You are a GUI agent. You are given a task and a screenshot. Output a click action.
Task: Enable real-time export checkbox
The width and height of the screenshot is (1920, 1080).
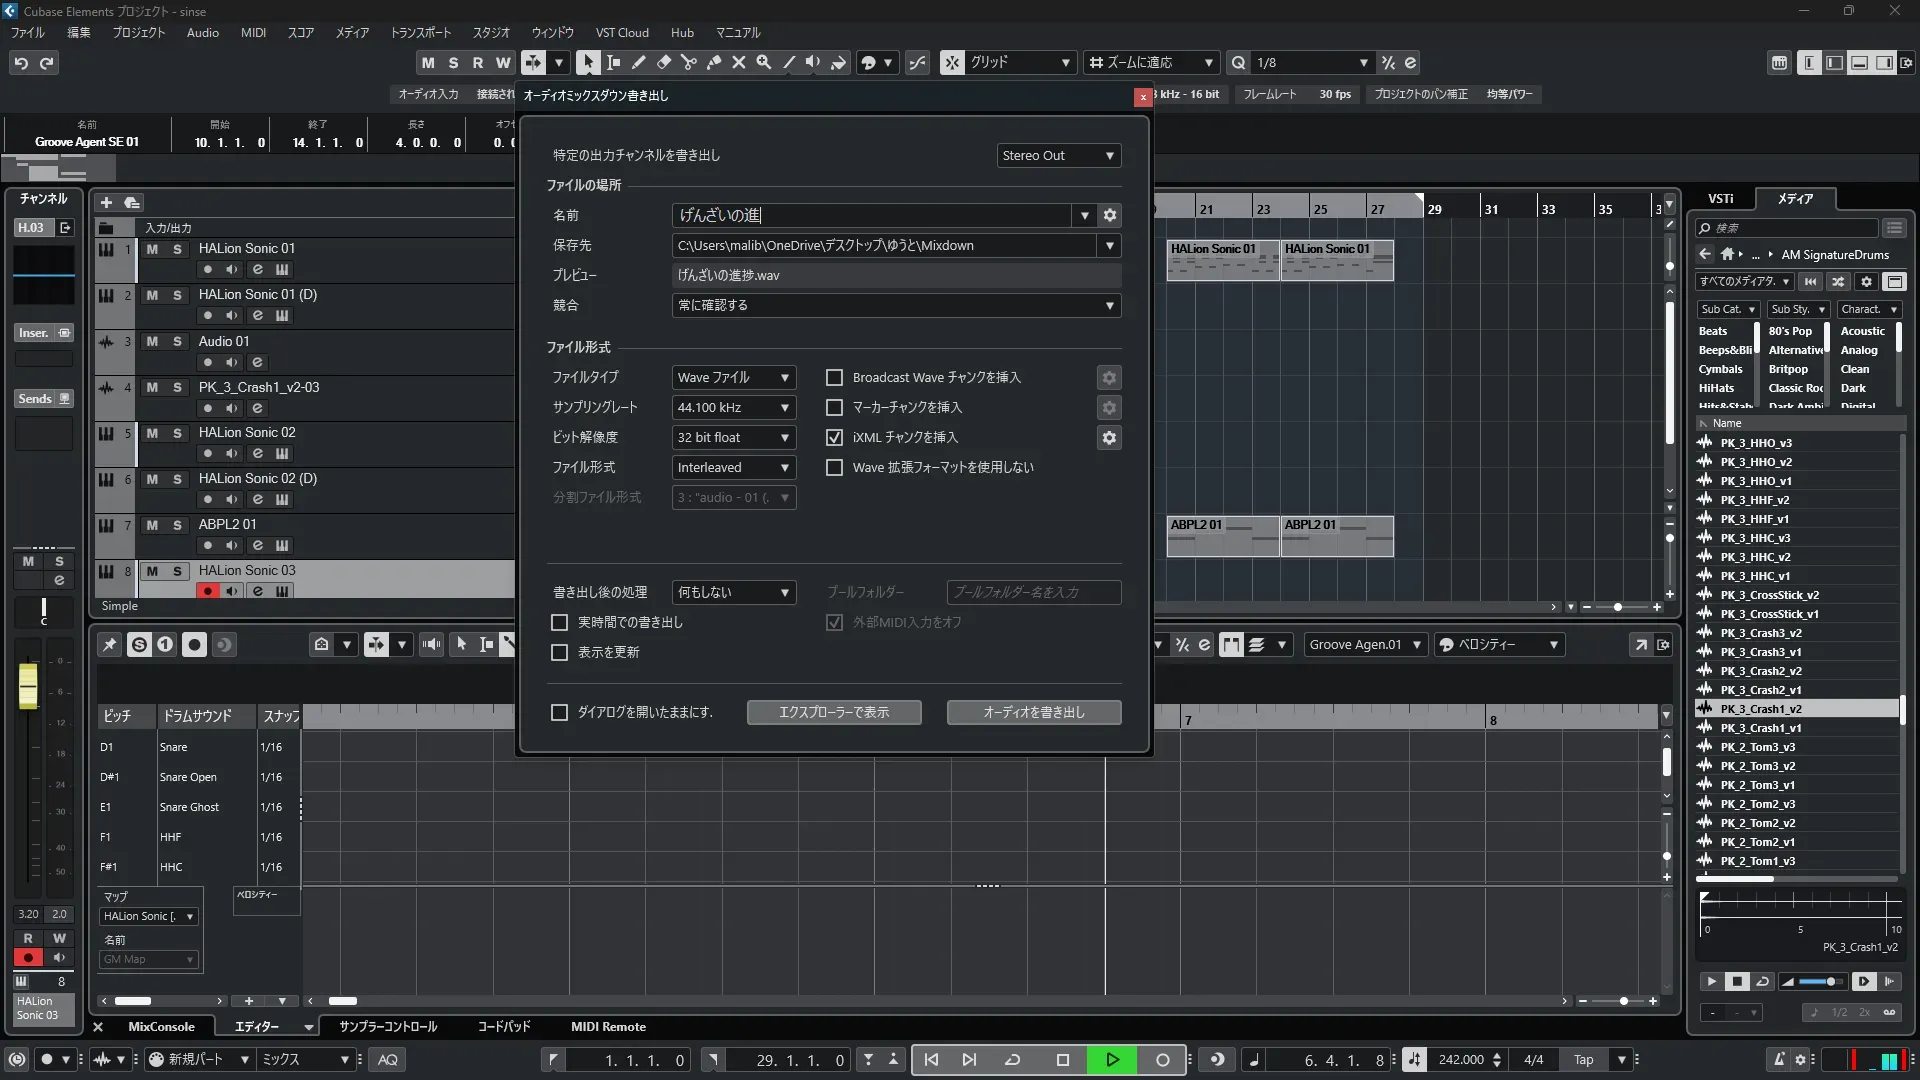pyautogui.click(x=560, y=623)
